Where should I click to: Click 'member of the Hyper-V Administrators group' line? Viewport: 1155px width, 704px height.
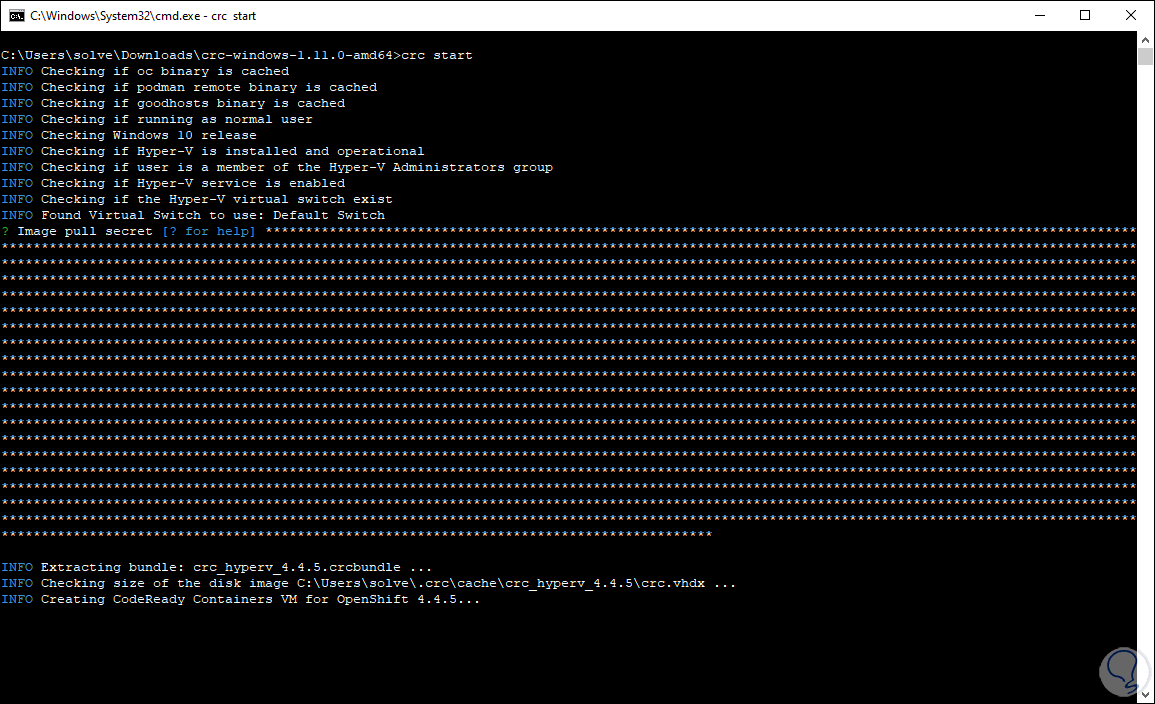coord(277,168)
